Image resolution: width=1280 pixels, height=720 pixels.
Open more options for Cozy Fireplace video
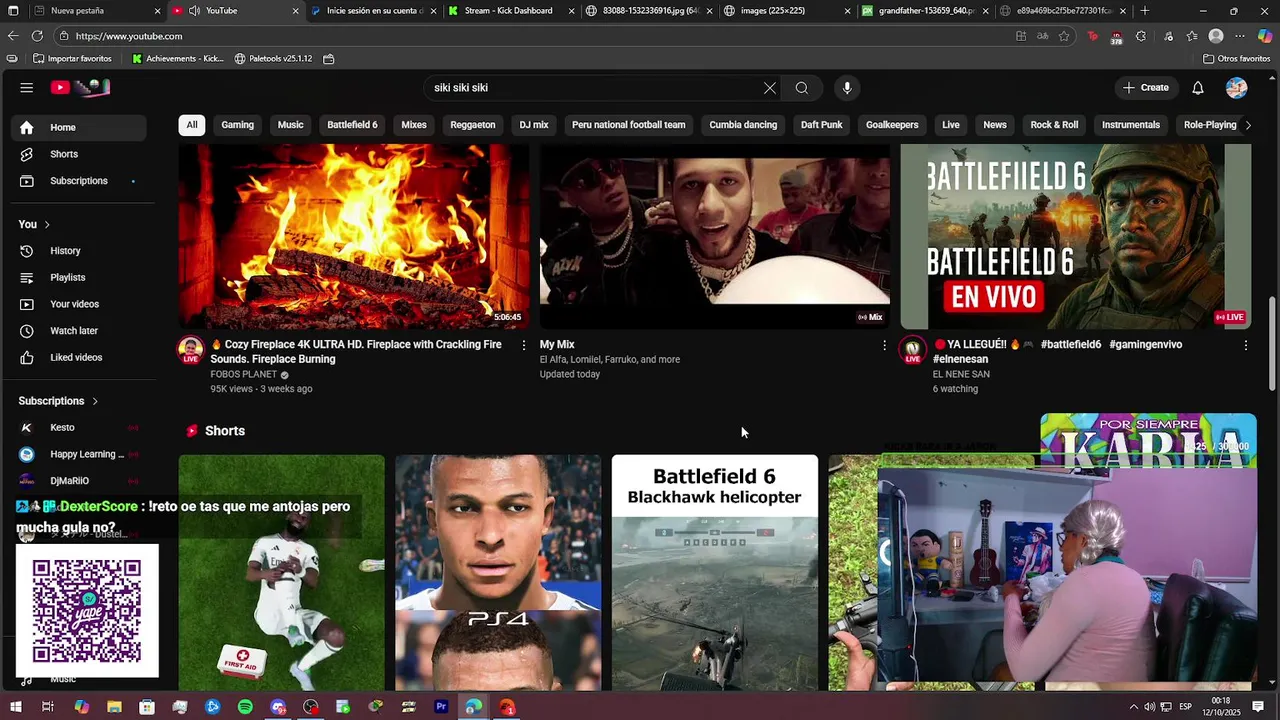click(x=523, y=345)
